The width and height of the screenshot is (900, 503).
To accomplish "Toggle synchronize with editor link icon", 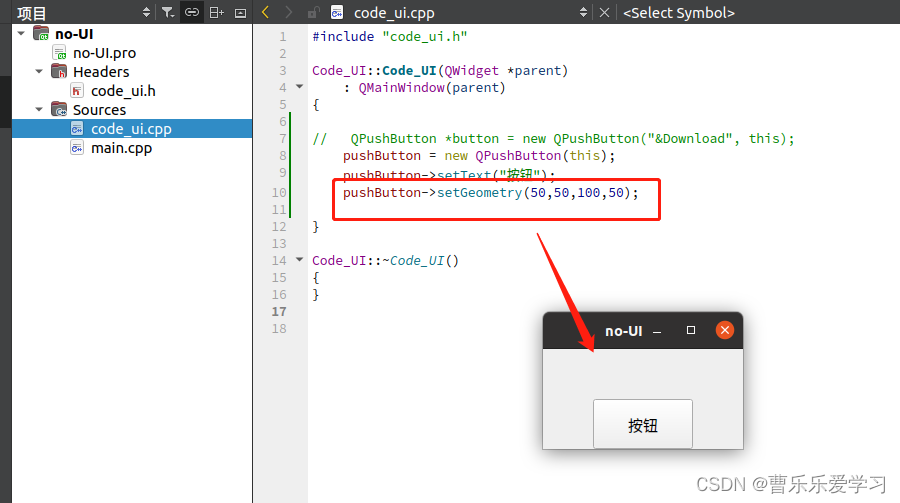I will (x=192, y=13).
